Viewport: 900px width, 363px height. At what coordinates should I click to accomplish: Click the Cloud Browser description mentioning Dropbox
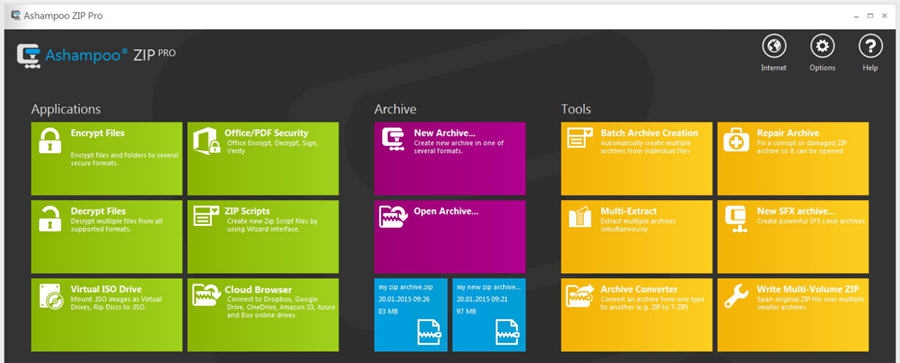tap(280, 307)
